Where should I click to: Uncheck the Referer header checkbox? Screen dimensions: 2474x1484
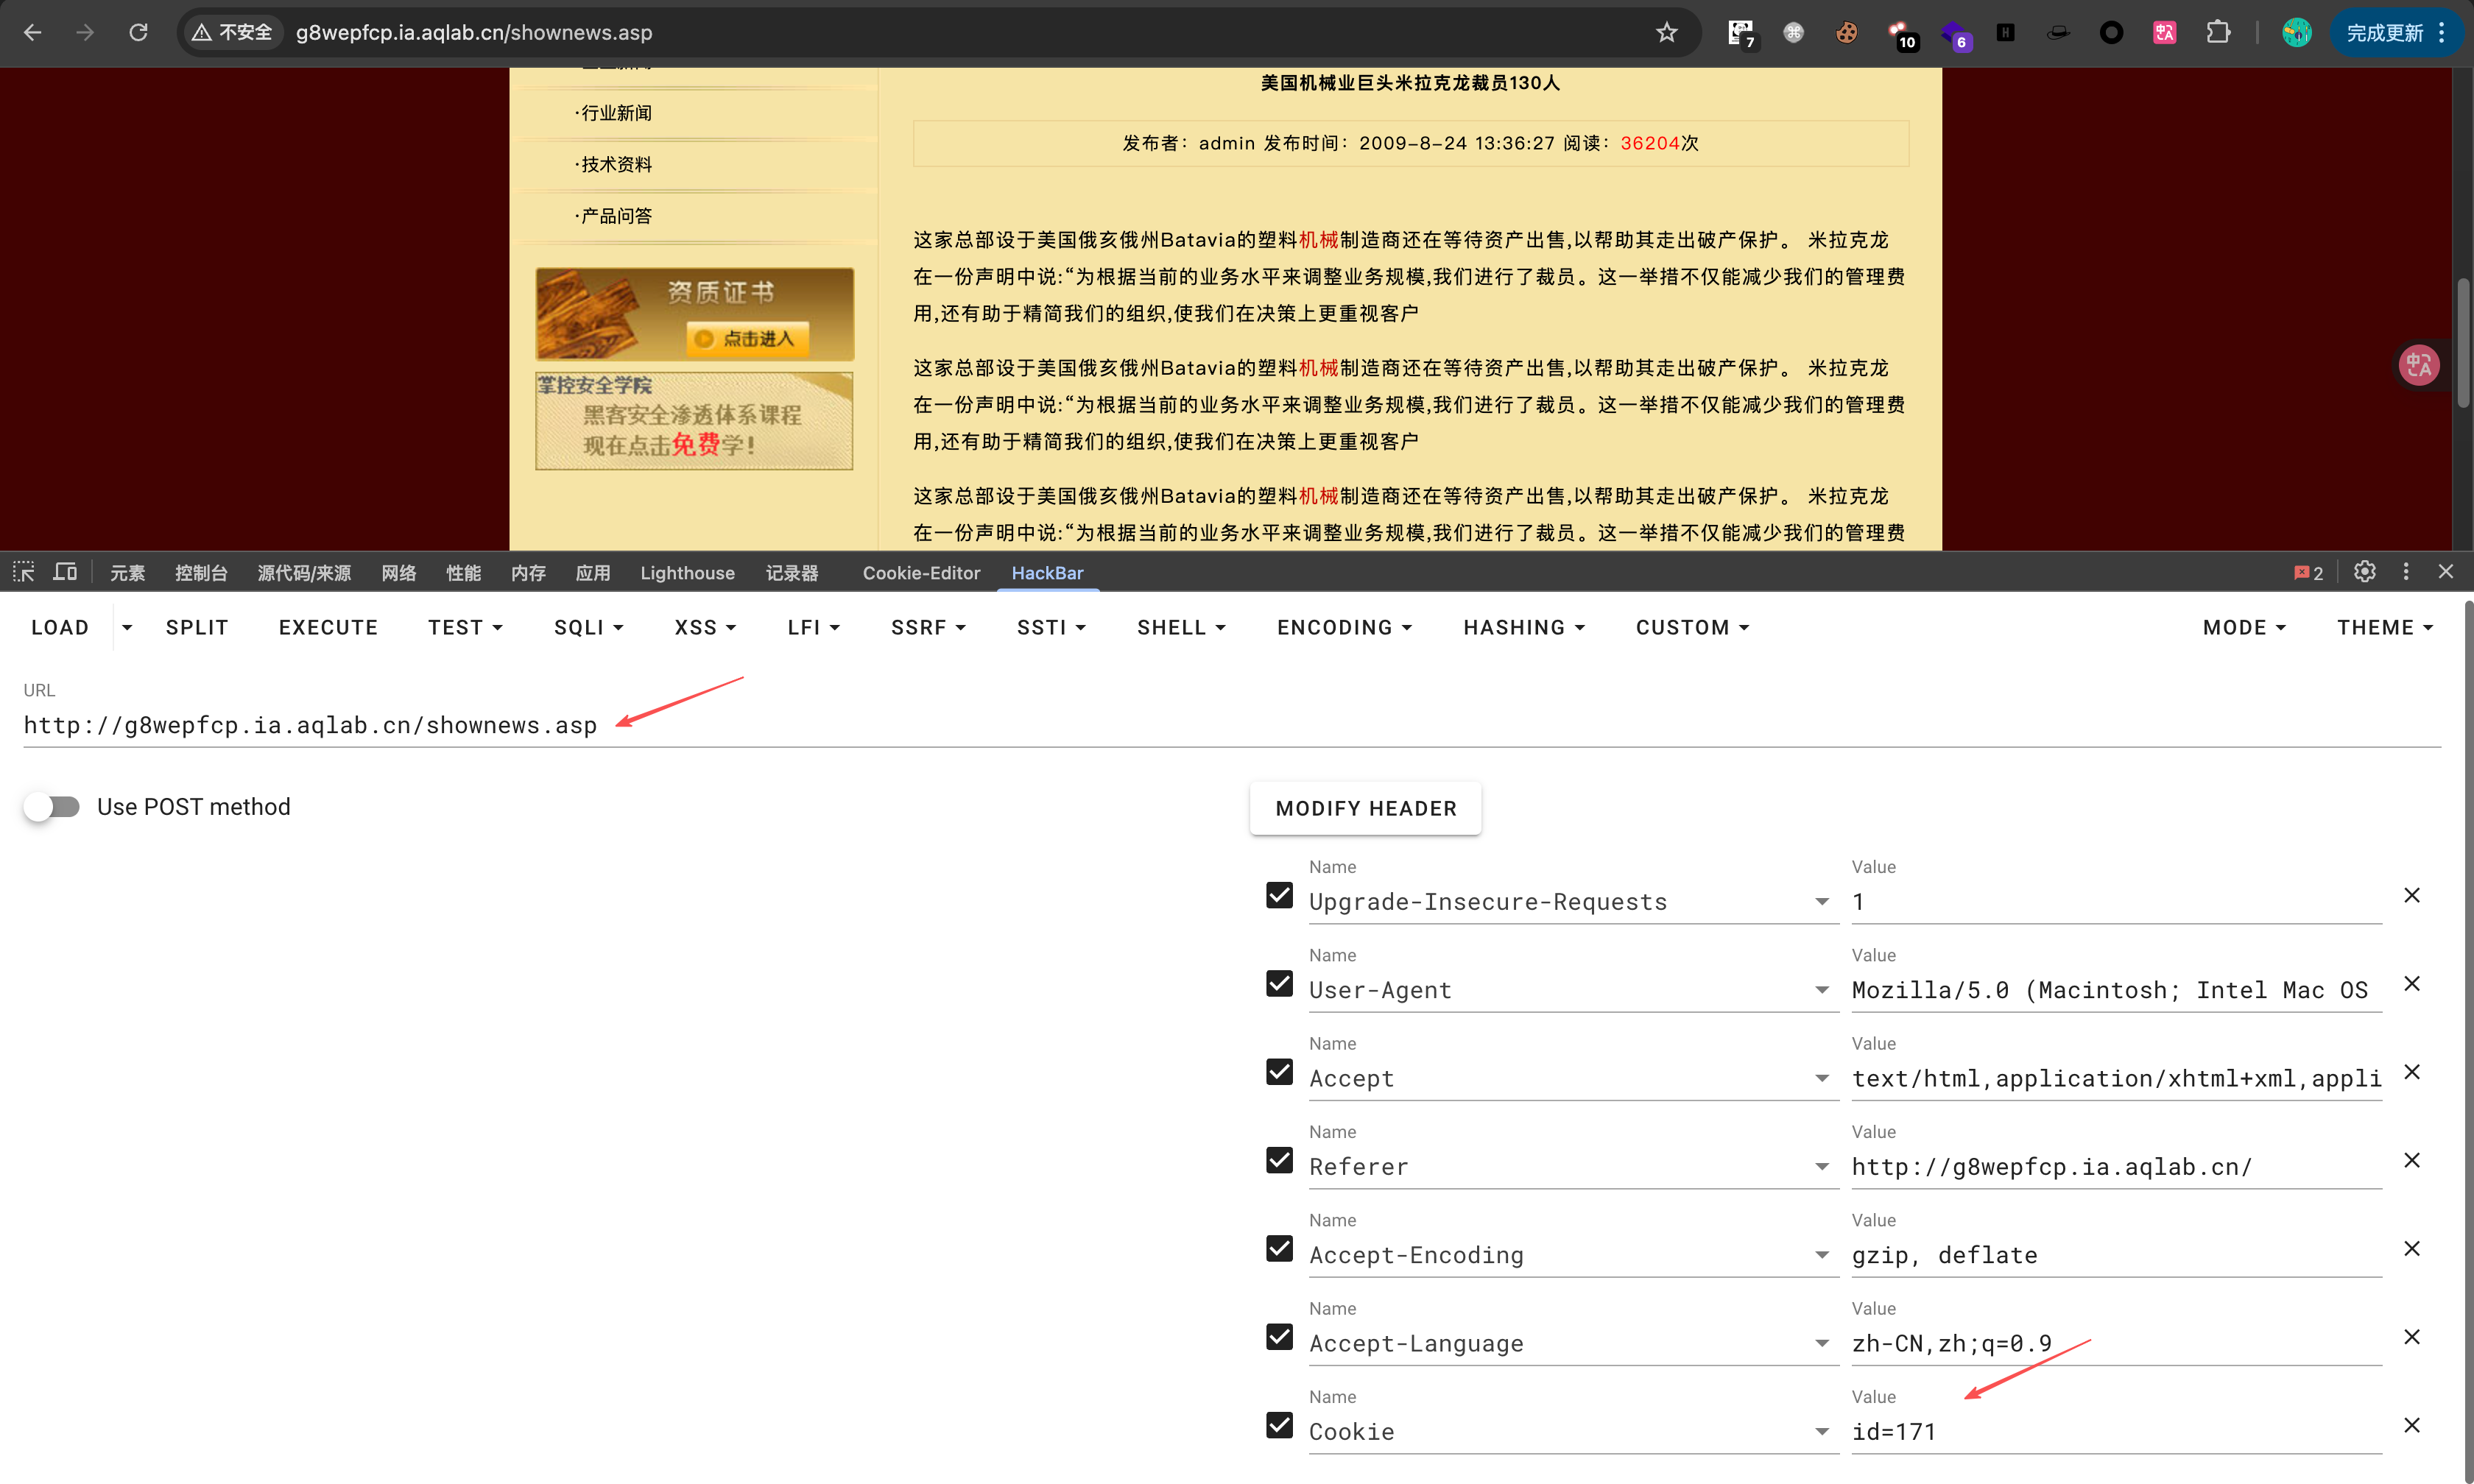(1279, 1160)
